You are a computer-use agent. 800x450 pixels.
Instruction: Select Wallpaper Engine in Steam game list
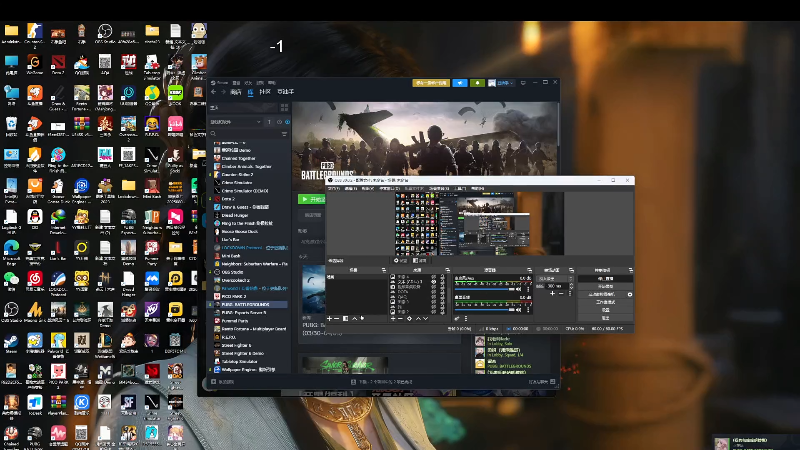tap(249, 369)
